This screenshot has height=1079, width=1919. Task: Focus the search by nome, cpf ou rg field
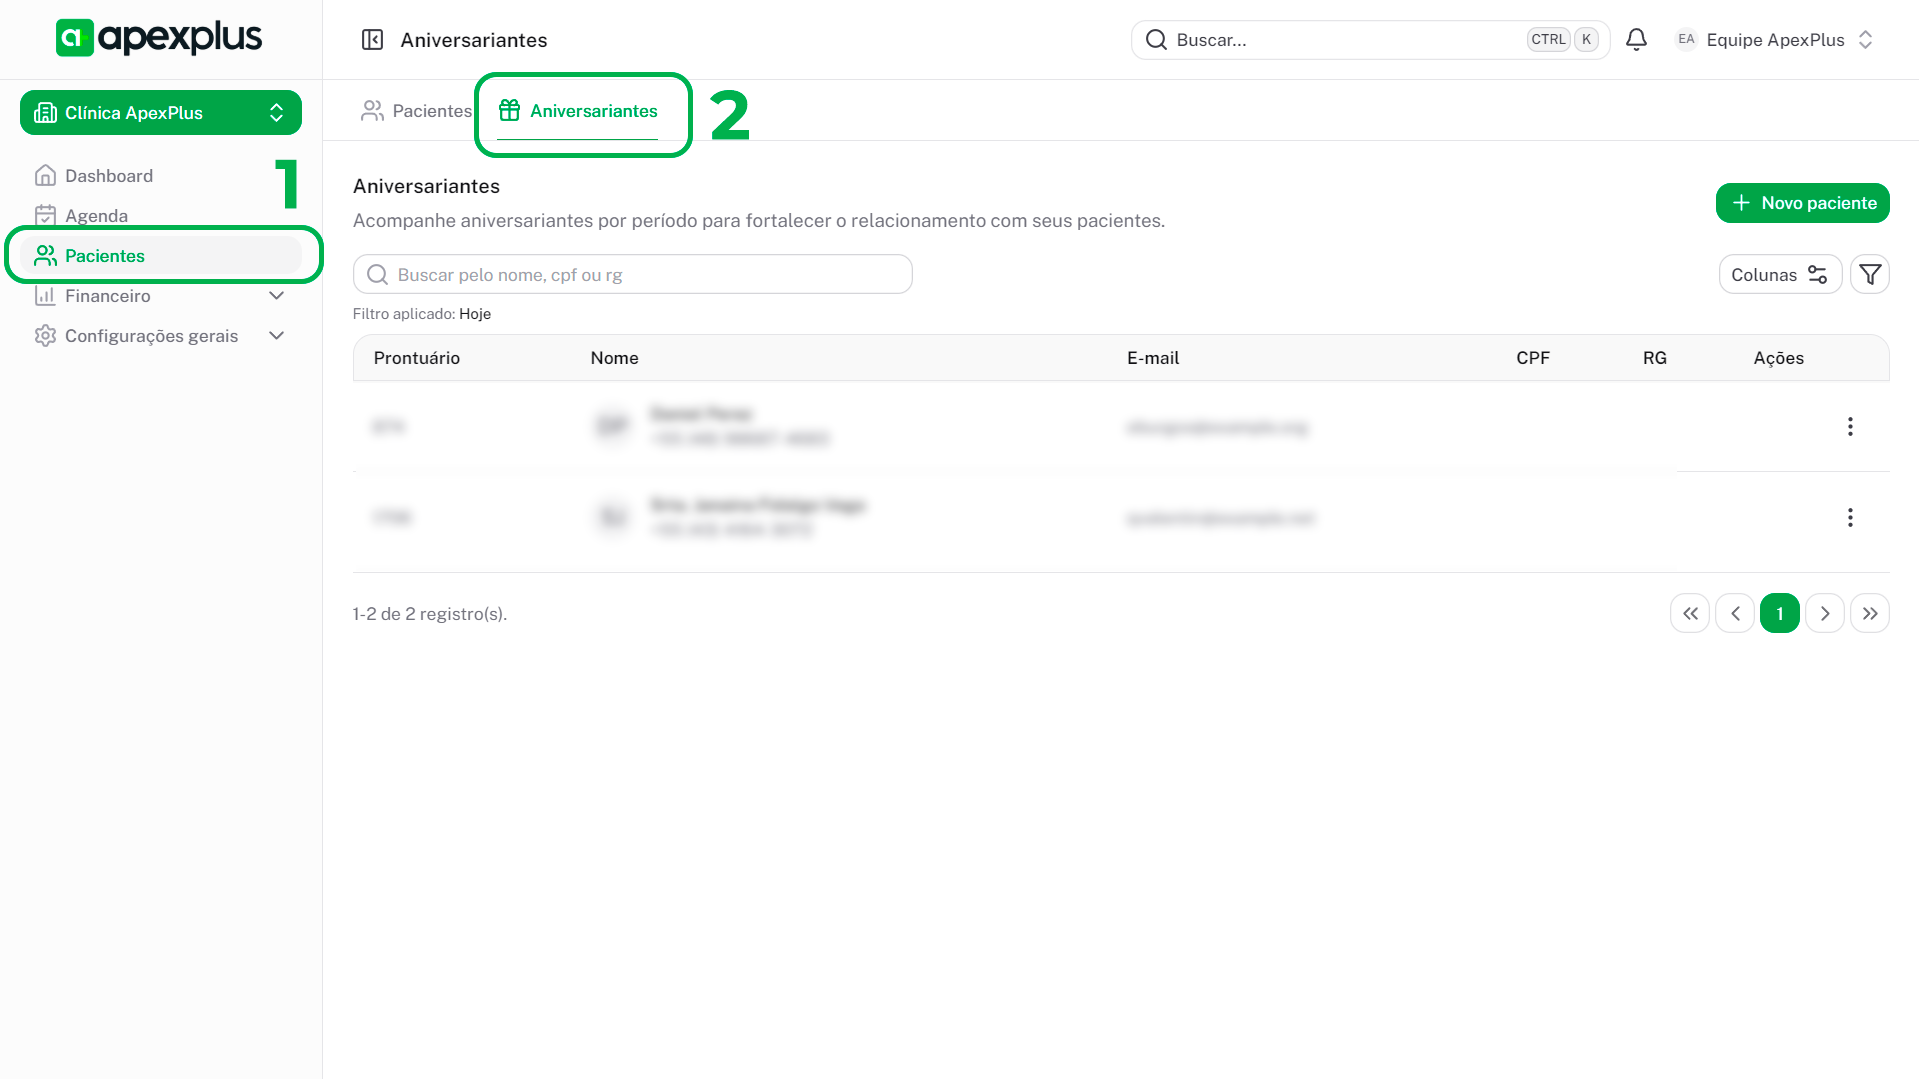coord(632,275)
